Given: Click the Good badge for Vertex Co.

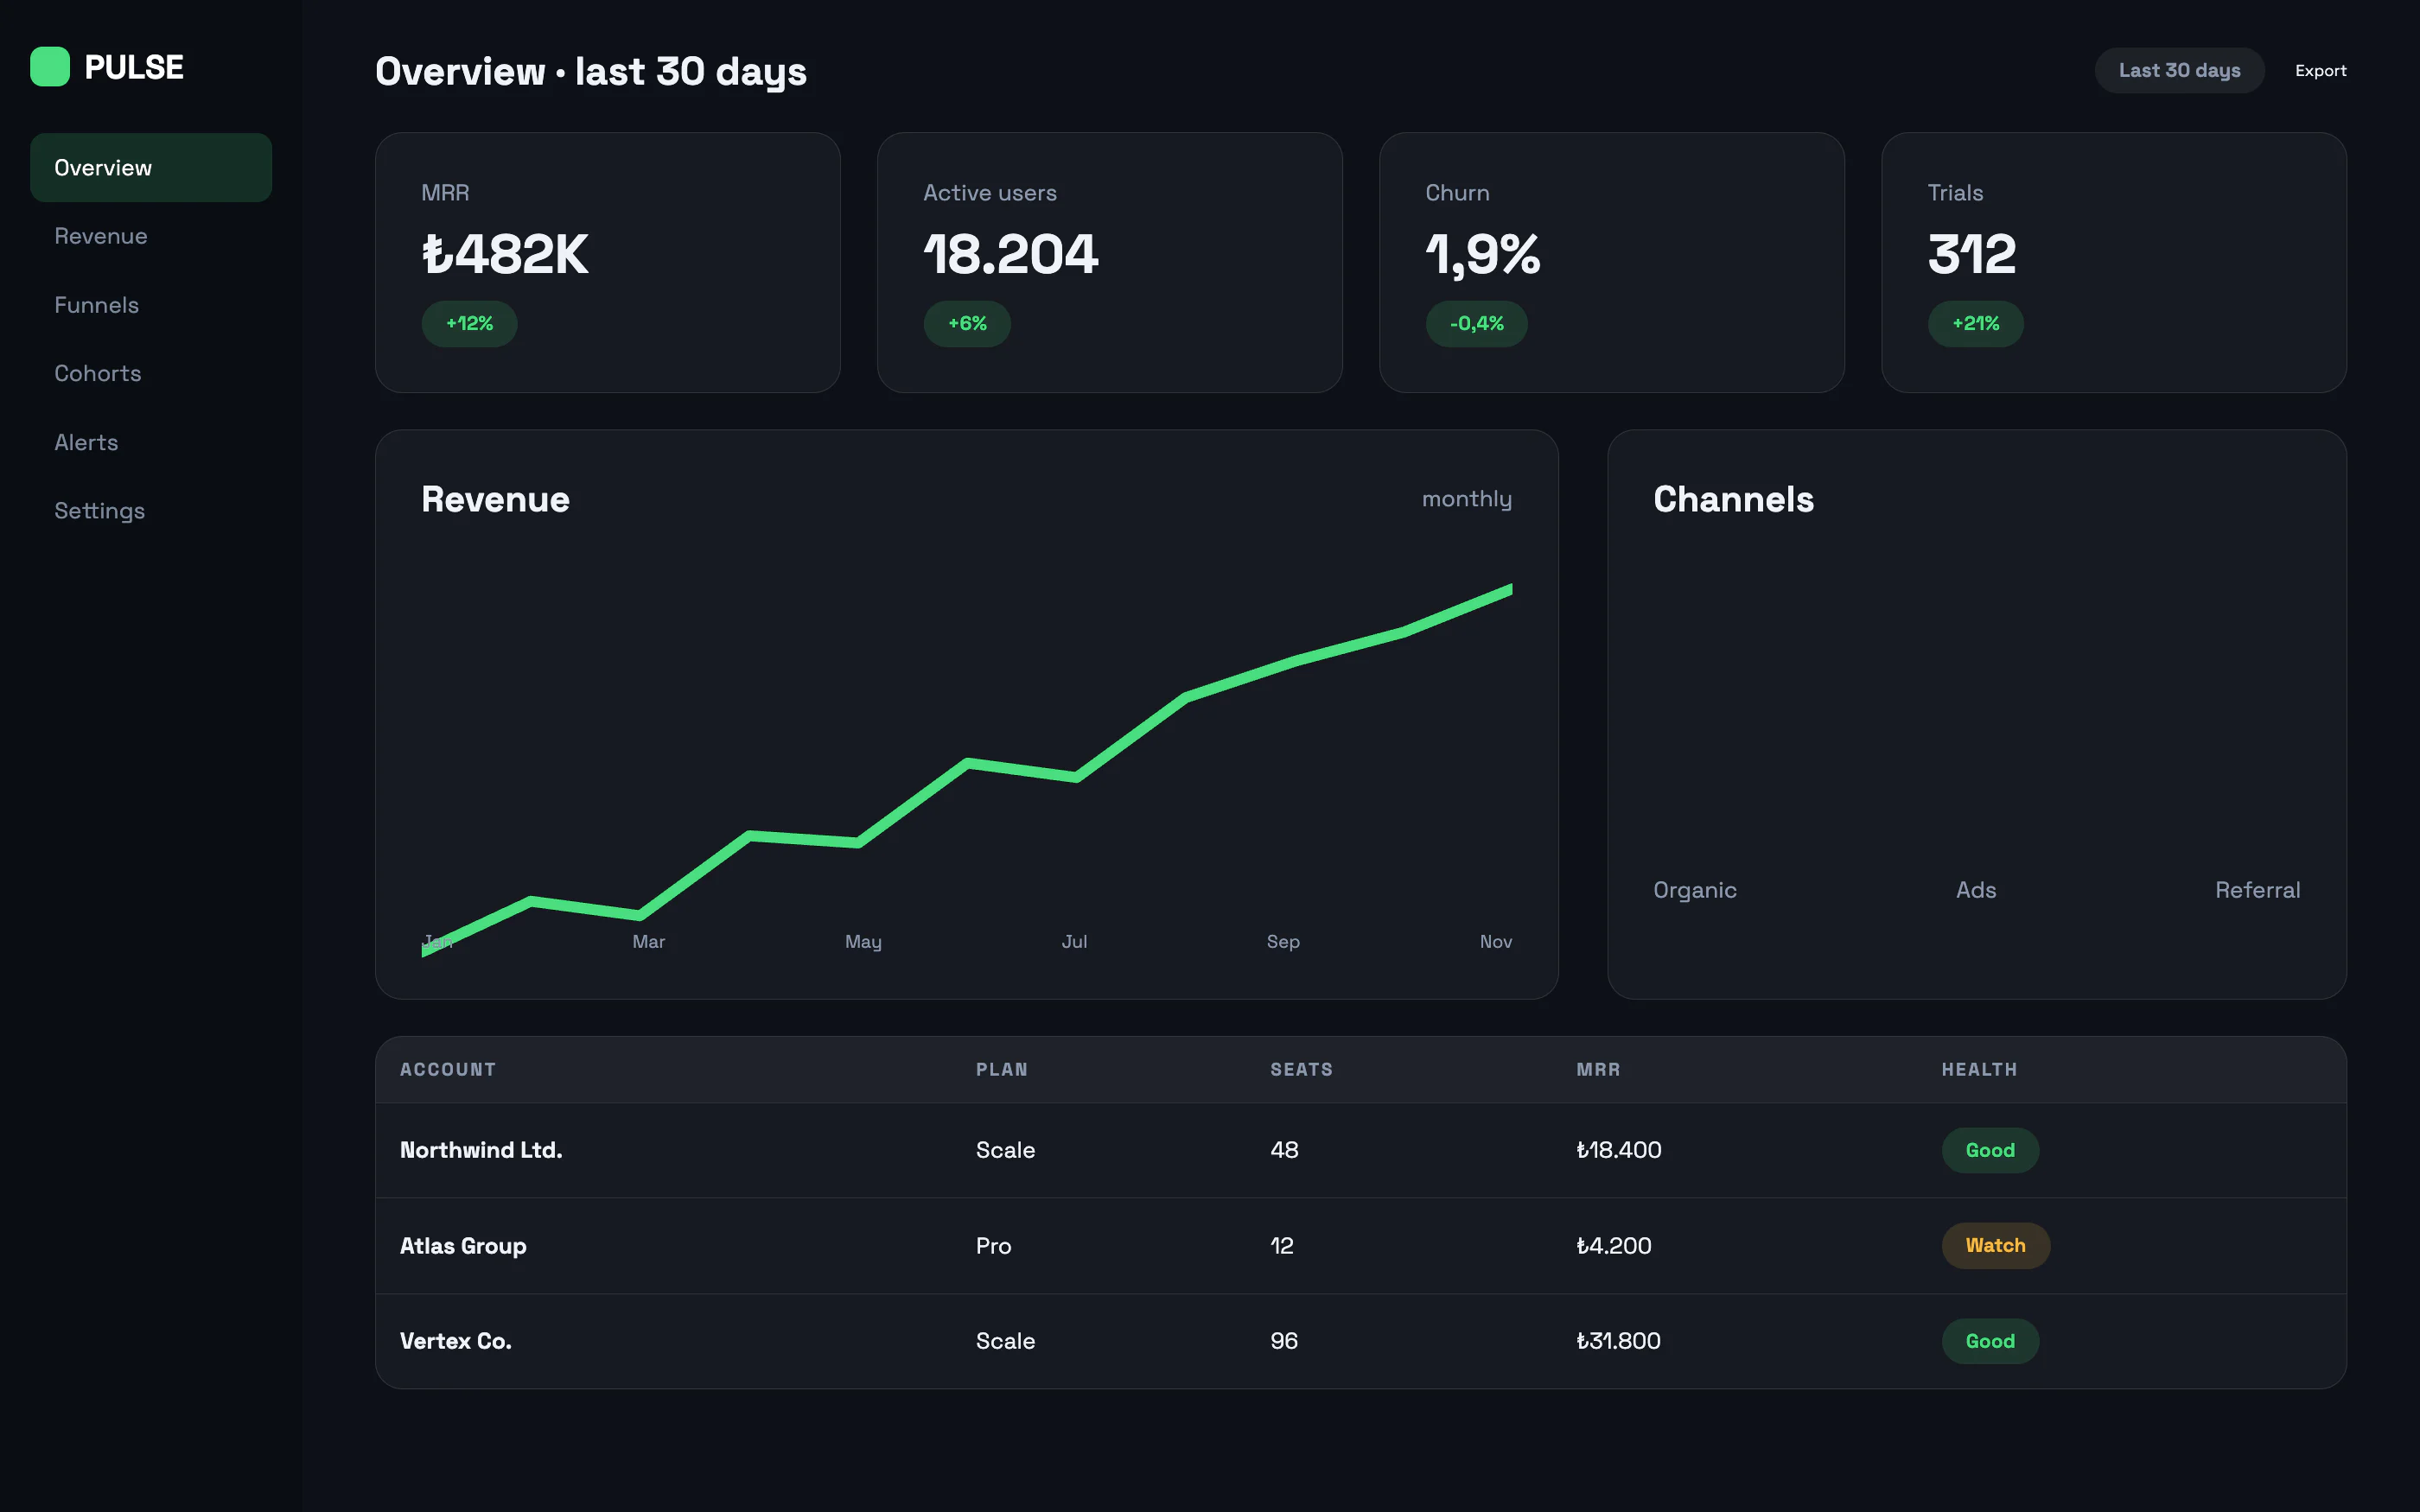Looking at the screenshot, I should (1989, 1342).
